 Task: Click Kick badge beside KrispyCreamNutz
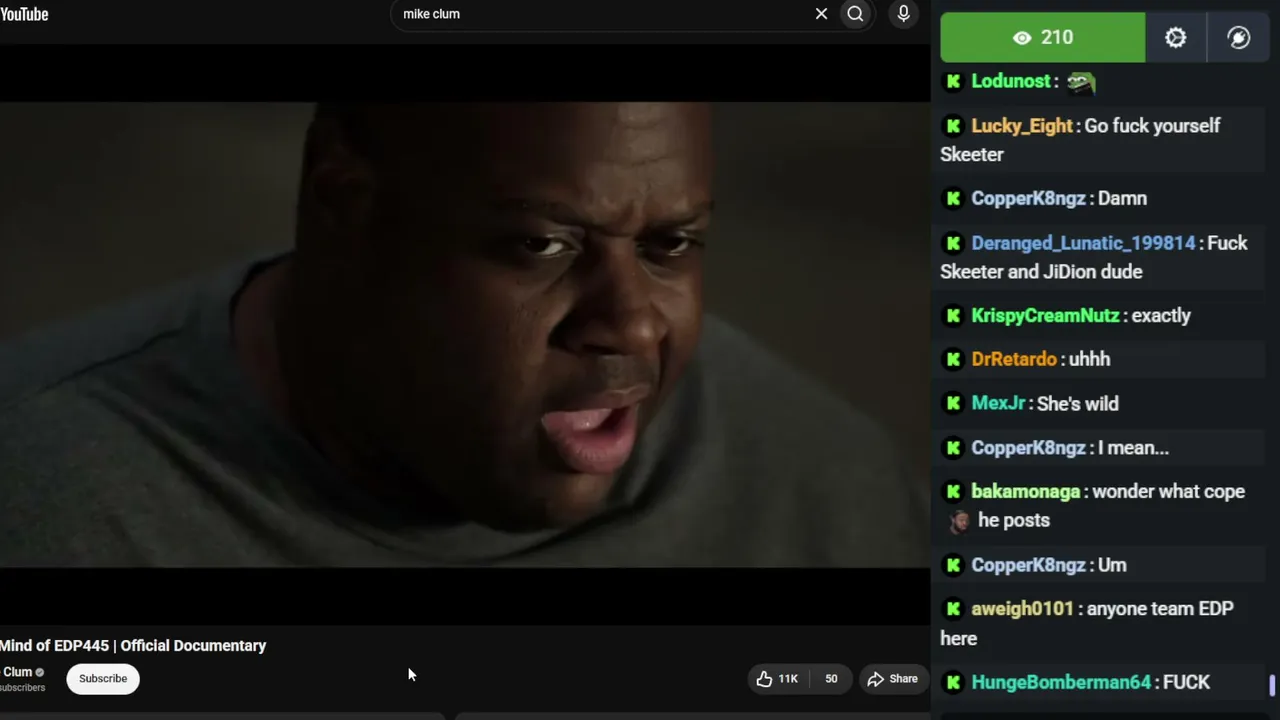coord(953,316)
